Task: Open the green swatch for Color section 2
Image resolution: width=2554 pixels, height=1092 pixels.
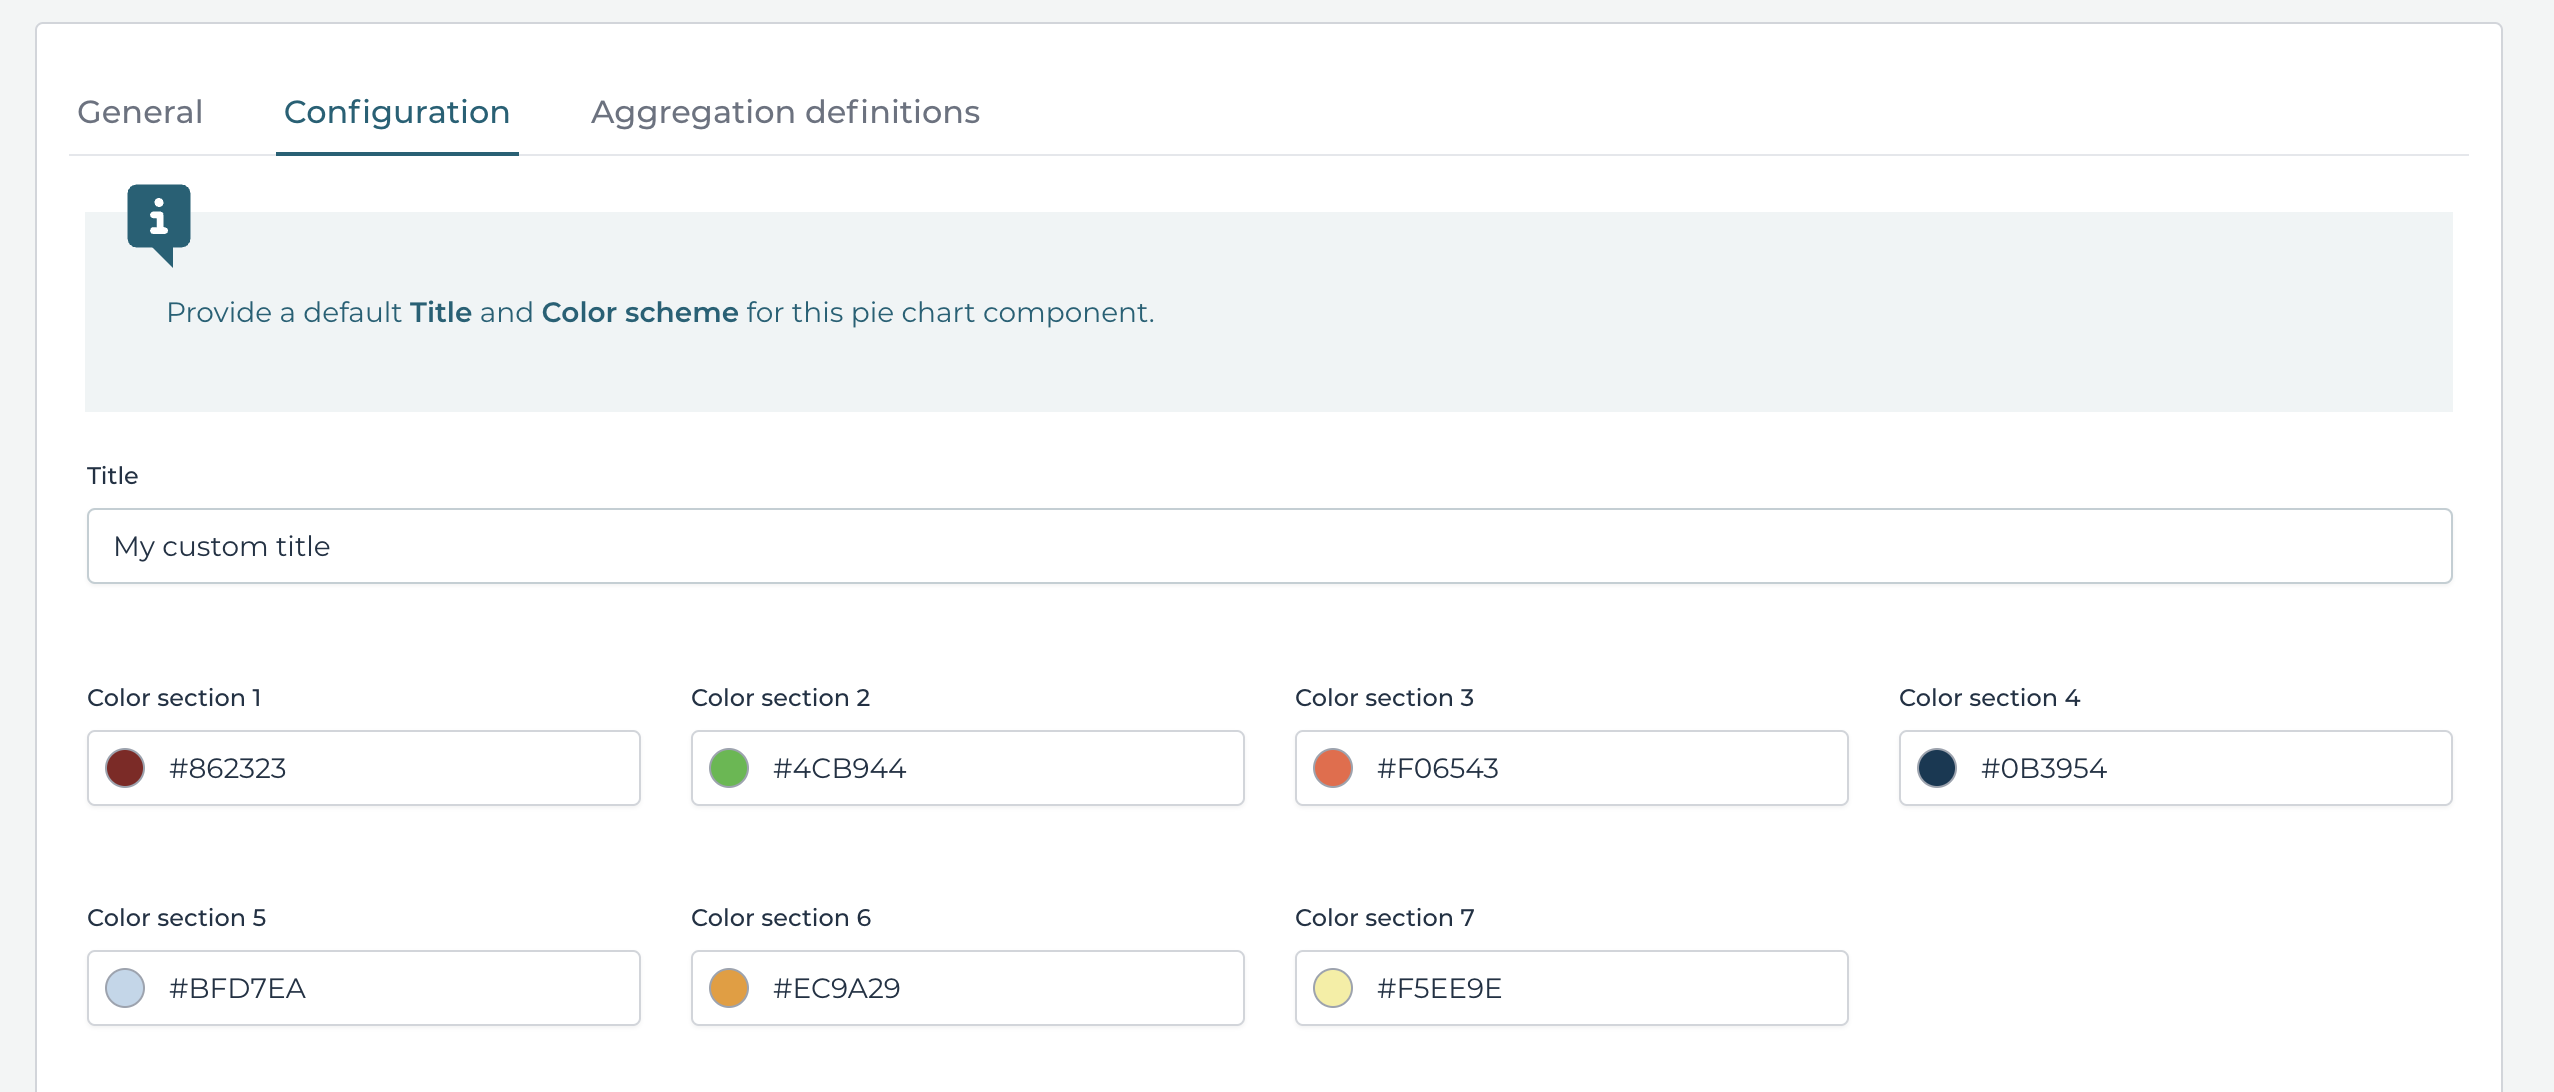Action: [729, 768]
